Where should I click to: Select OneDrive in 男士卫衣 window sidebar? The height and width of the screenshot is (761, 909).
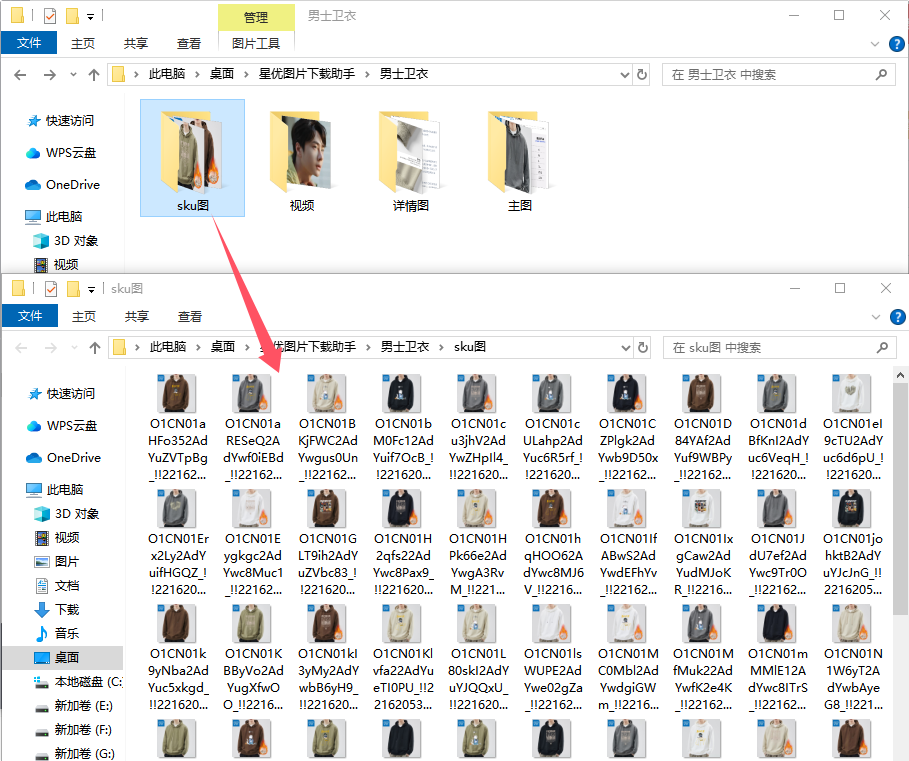pyautogui.click(x=63, y=185)
